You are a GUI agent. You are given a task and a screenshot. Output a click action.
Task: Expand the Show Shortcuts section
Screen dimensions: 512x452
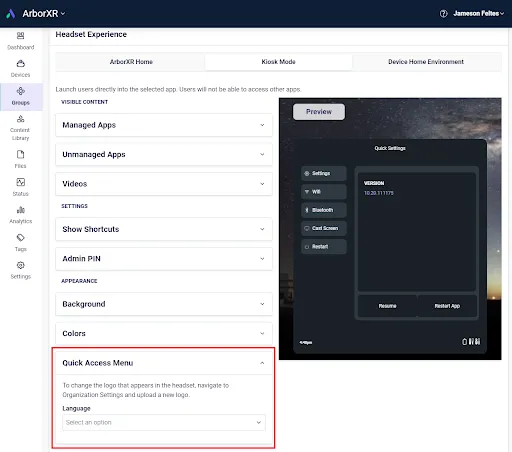(164, 229)
